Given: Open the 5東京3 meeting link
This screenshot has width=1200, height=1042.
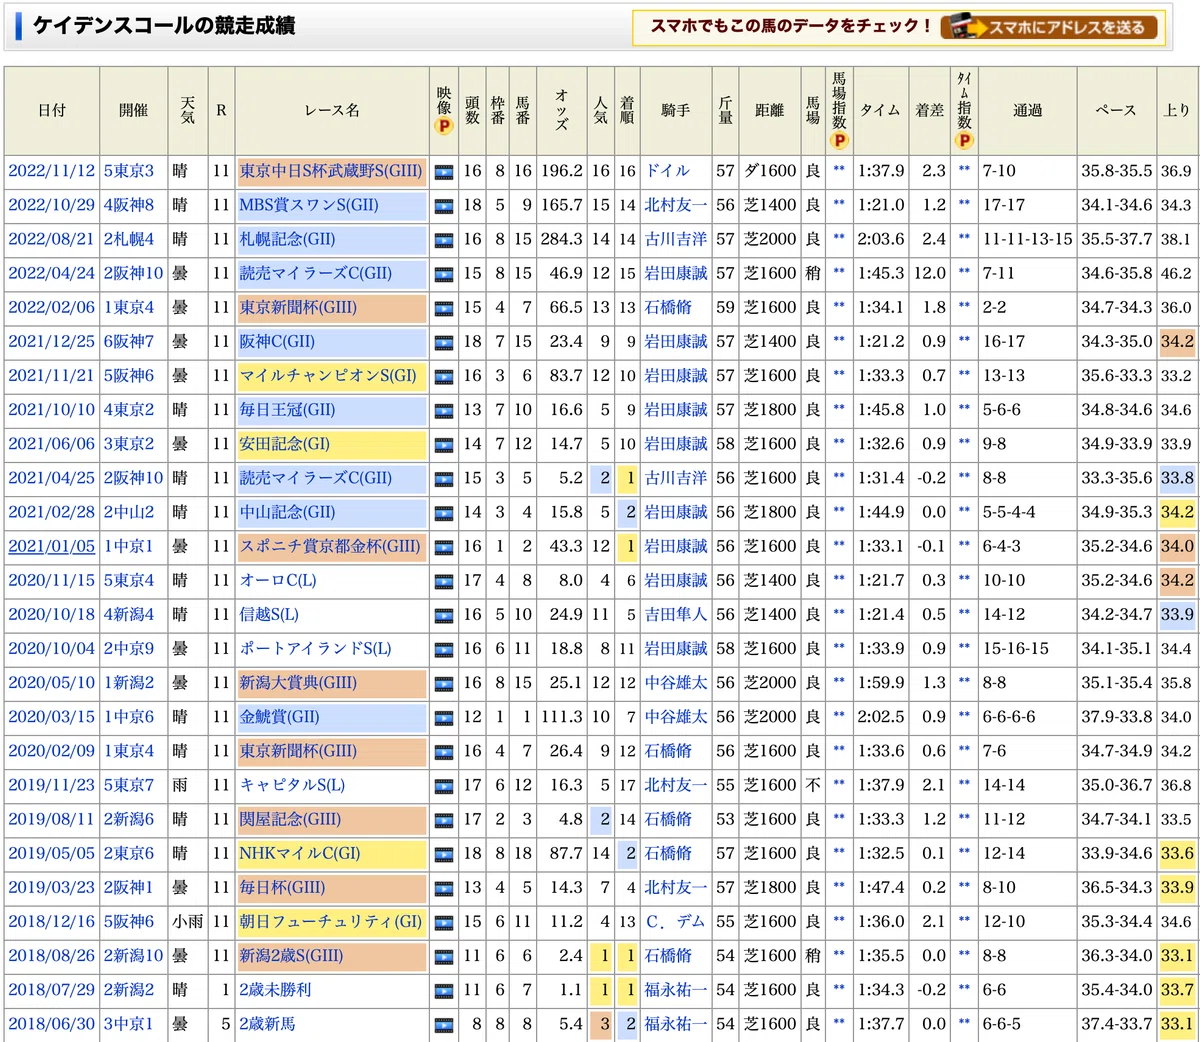Looking at the screenshot, I should tap(129, 171).
